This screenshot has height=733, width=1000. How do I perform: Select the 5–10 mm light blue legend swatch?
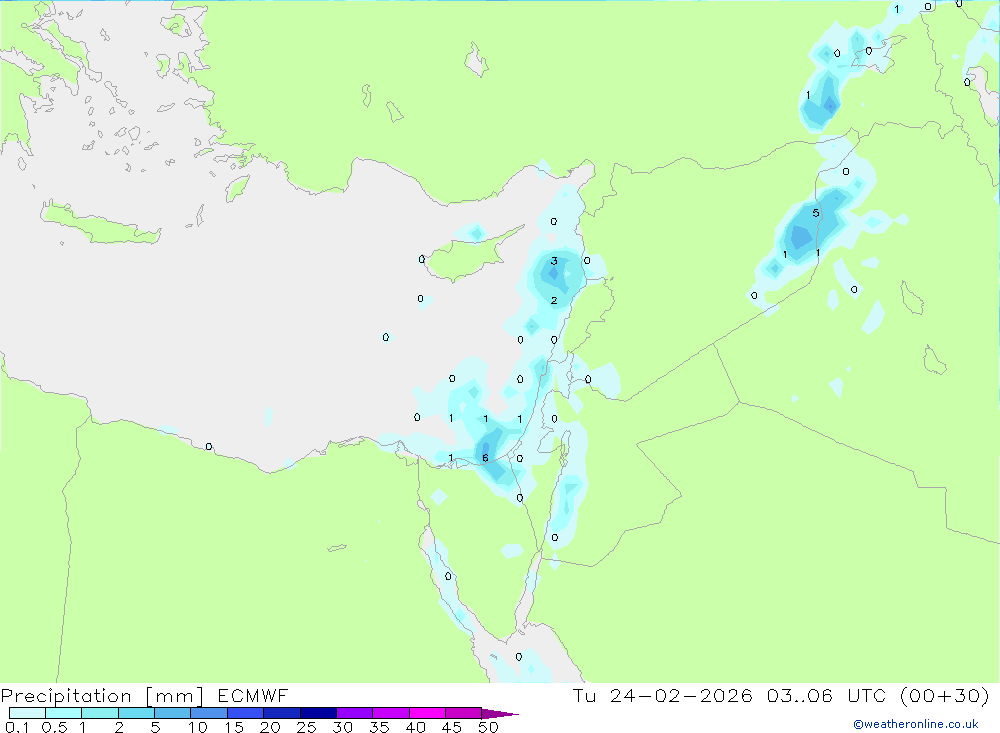173,713
